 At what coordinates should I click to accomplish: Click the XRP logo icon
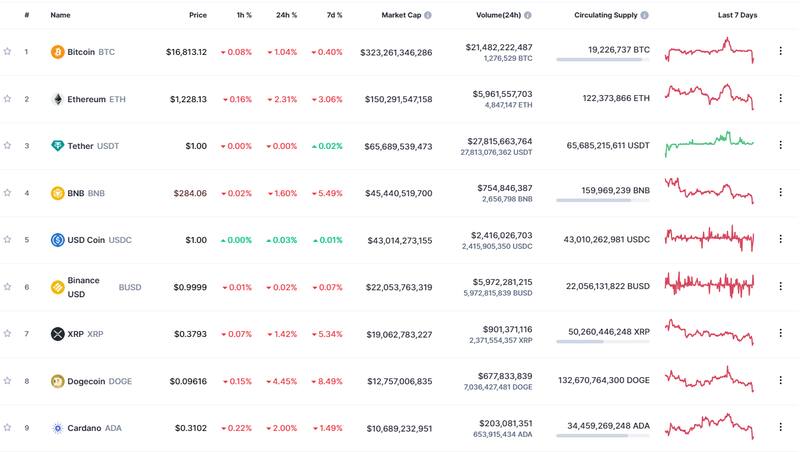click(x=57, y=334)
